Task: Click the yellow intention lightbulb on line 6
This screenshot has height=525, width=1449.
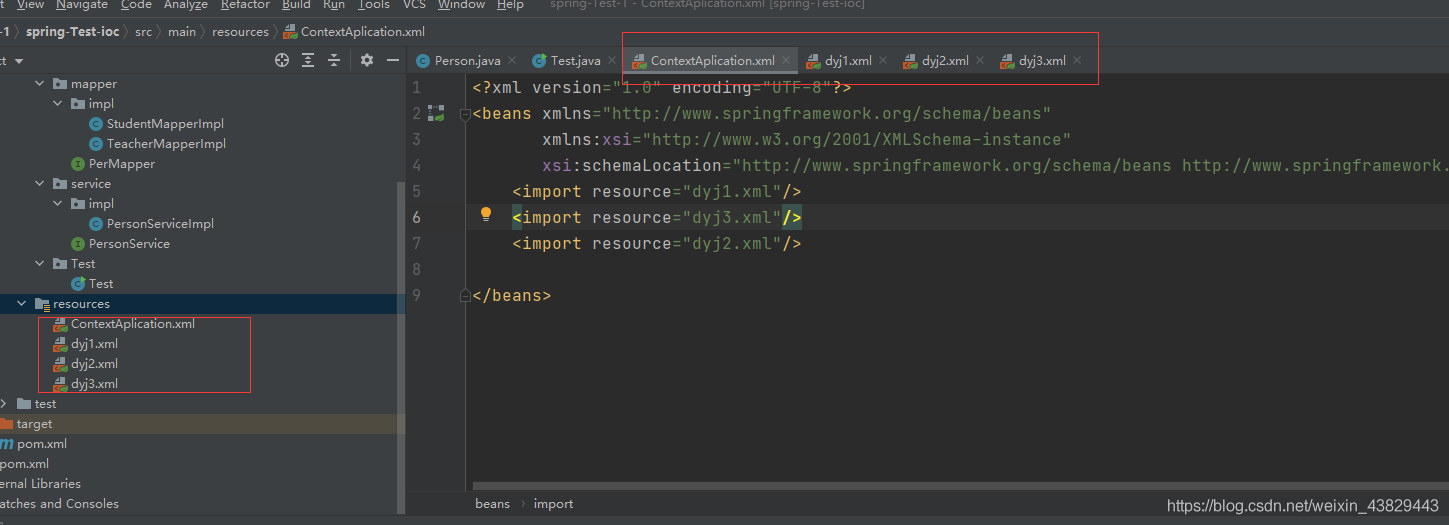Action: (486, 214)
